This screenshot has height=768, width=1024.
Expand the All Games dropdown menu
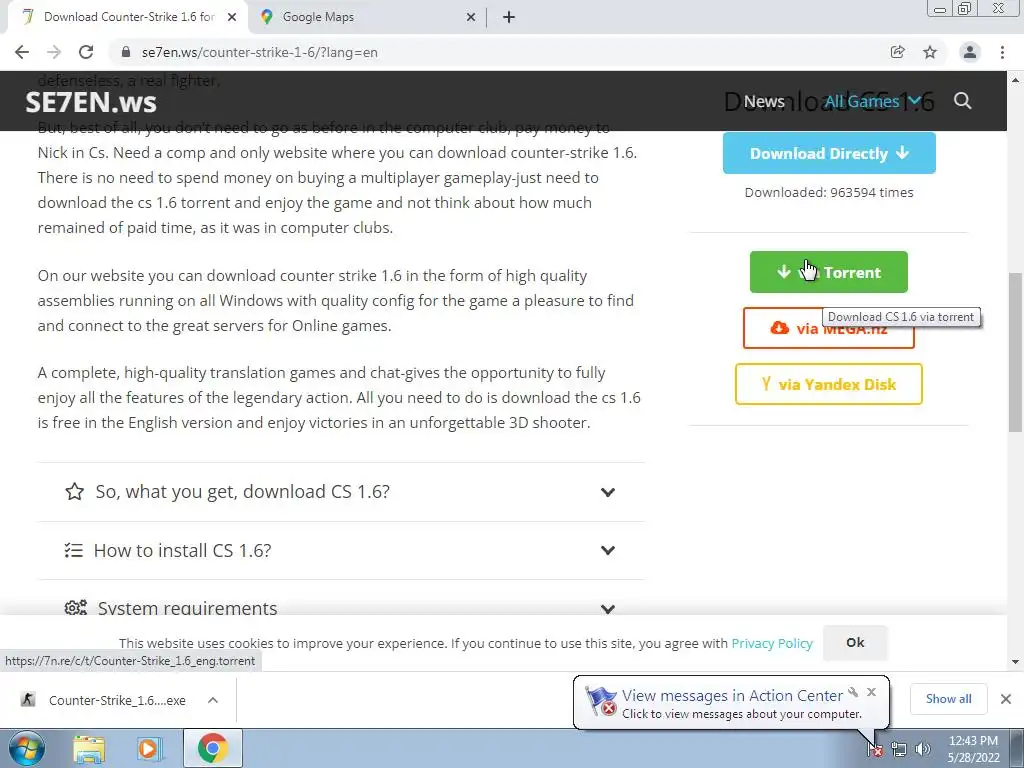(x=872, y=101)
